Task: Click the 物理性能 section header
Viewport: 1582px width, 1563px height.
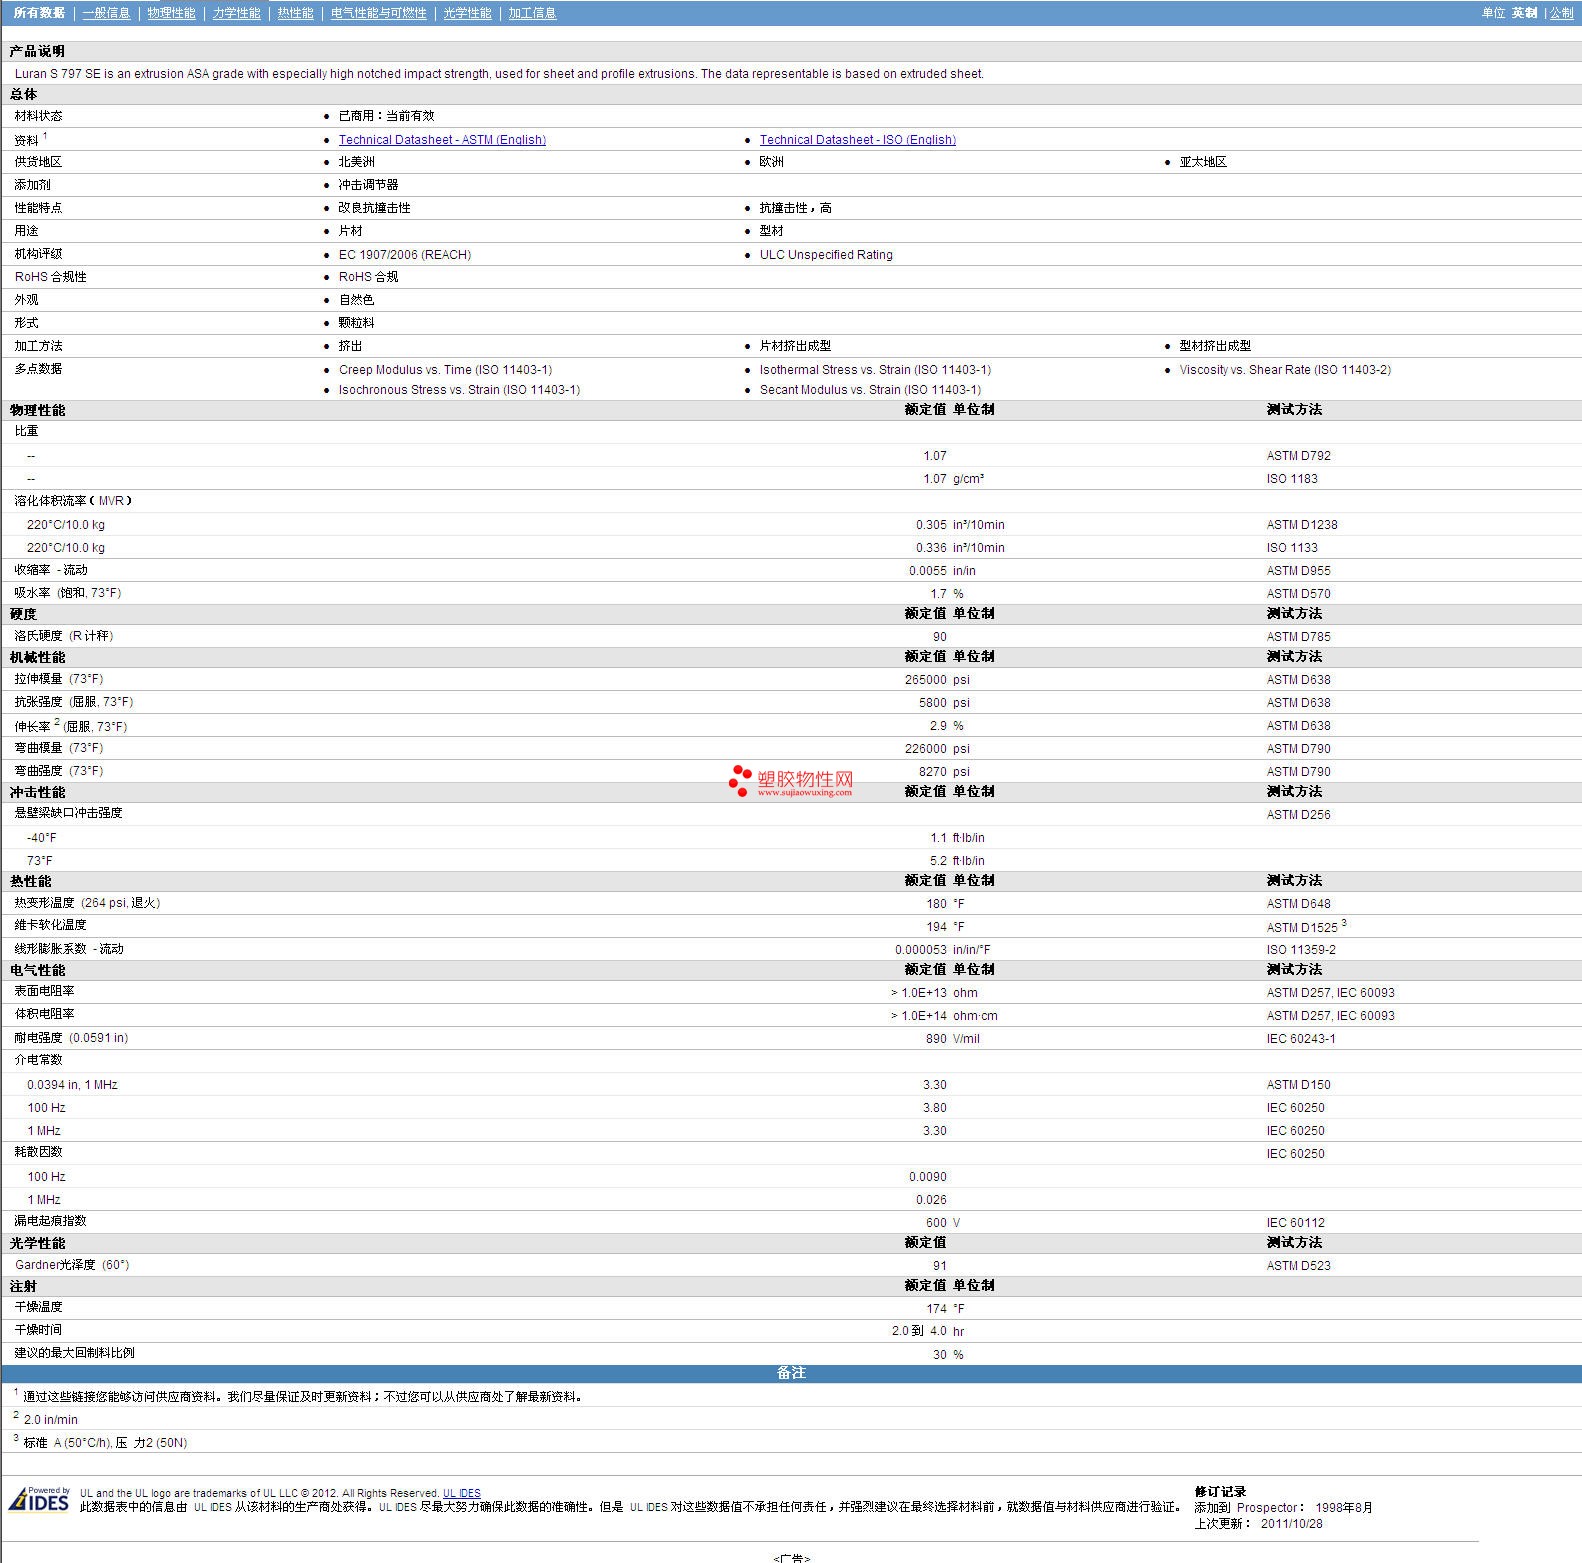Action: point(37,410)
